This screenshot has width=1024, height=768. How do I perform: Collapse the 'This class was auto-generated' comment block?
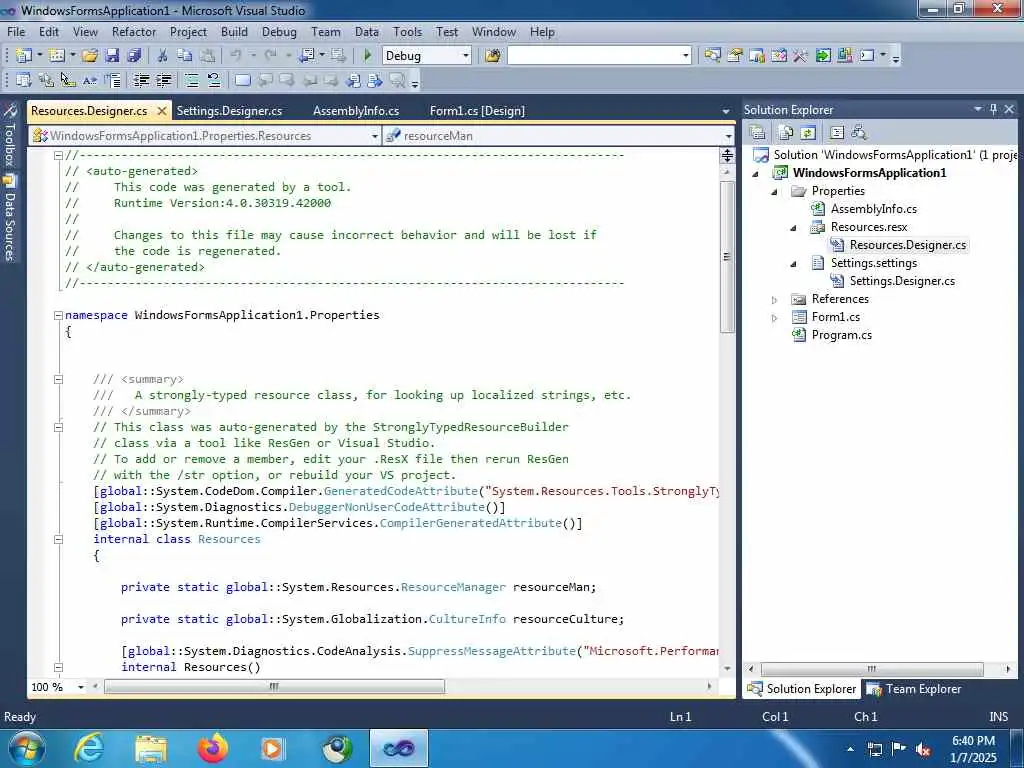pos(58,427)
